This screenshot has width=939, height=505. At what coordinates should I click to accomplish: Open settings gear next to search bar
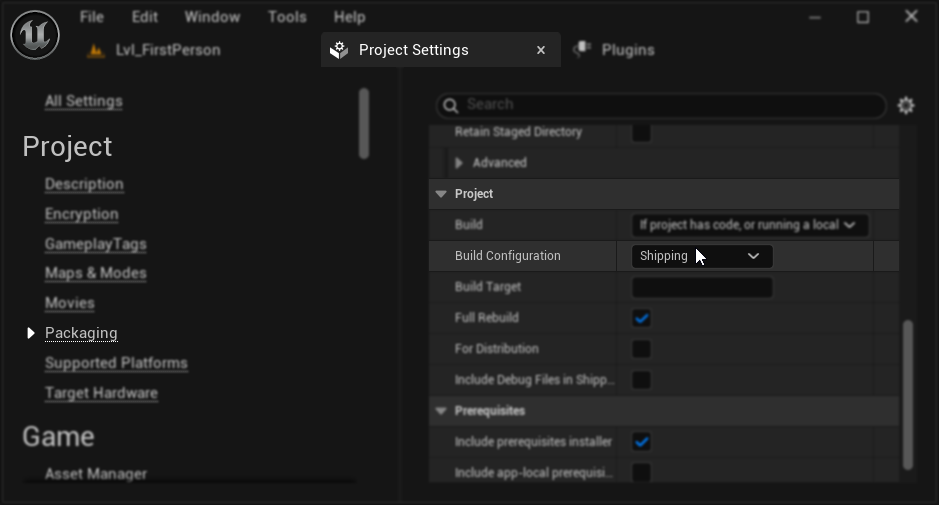[906, 105]
